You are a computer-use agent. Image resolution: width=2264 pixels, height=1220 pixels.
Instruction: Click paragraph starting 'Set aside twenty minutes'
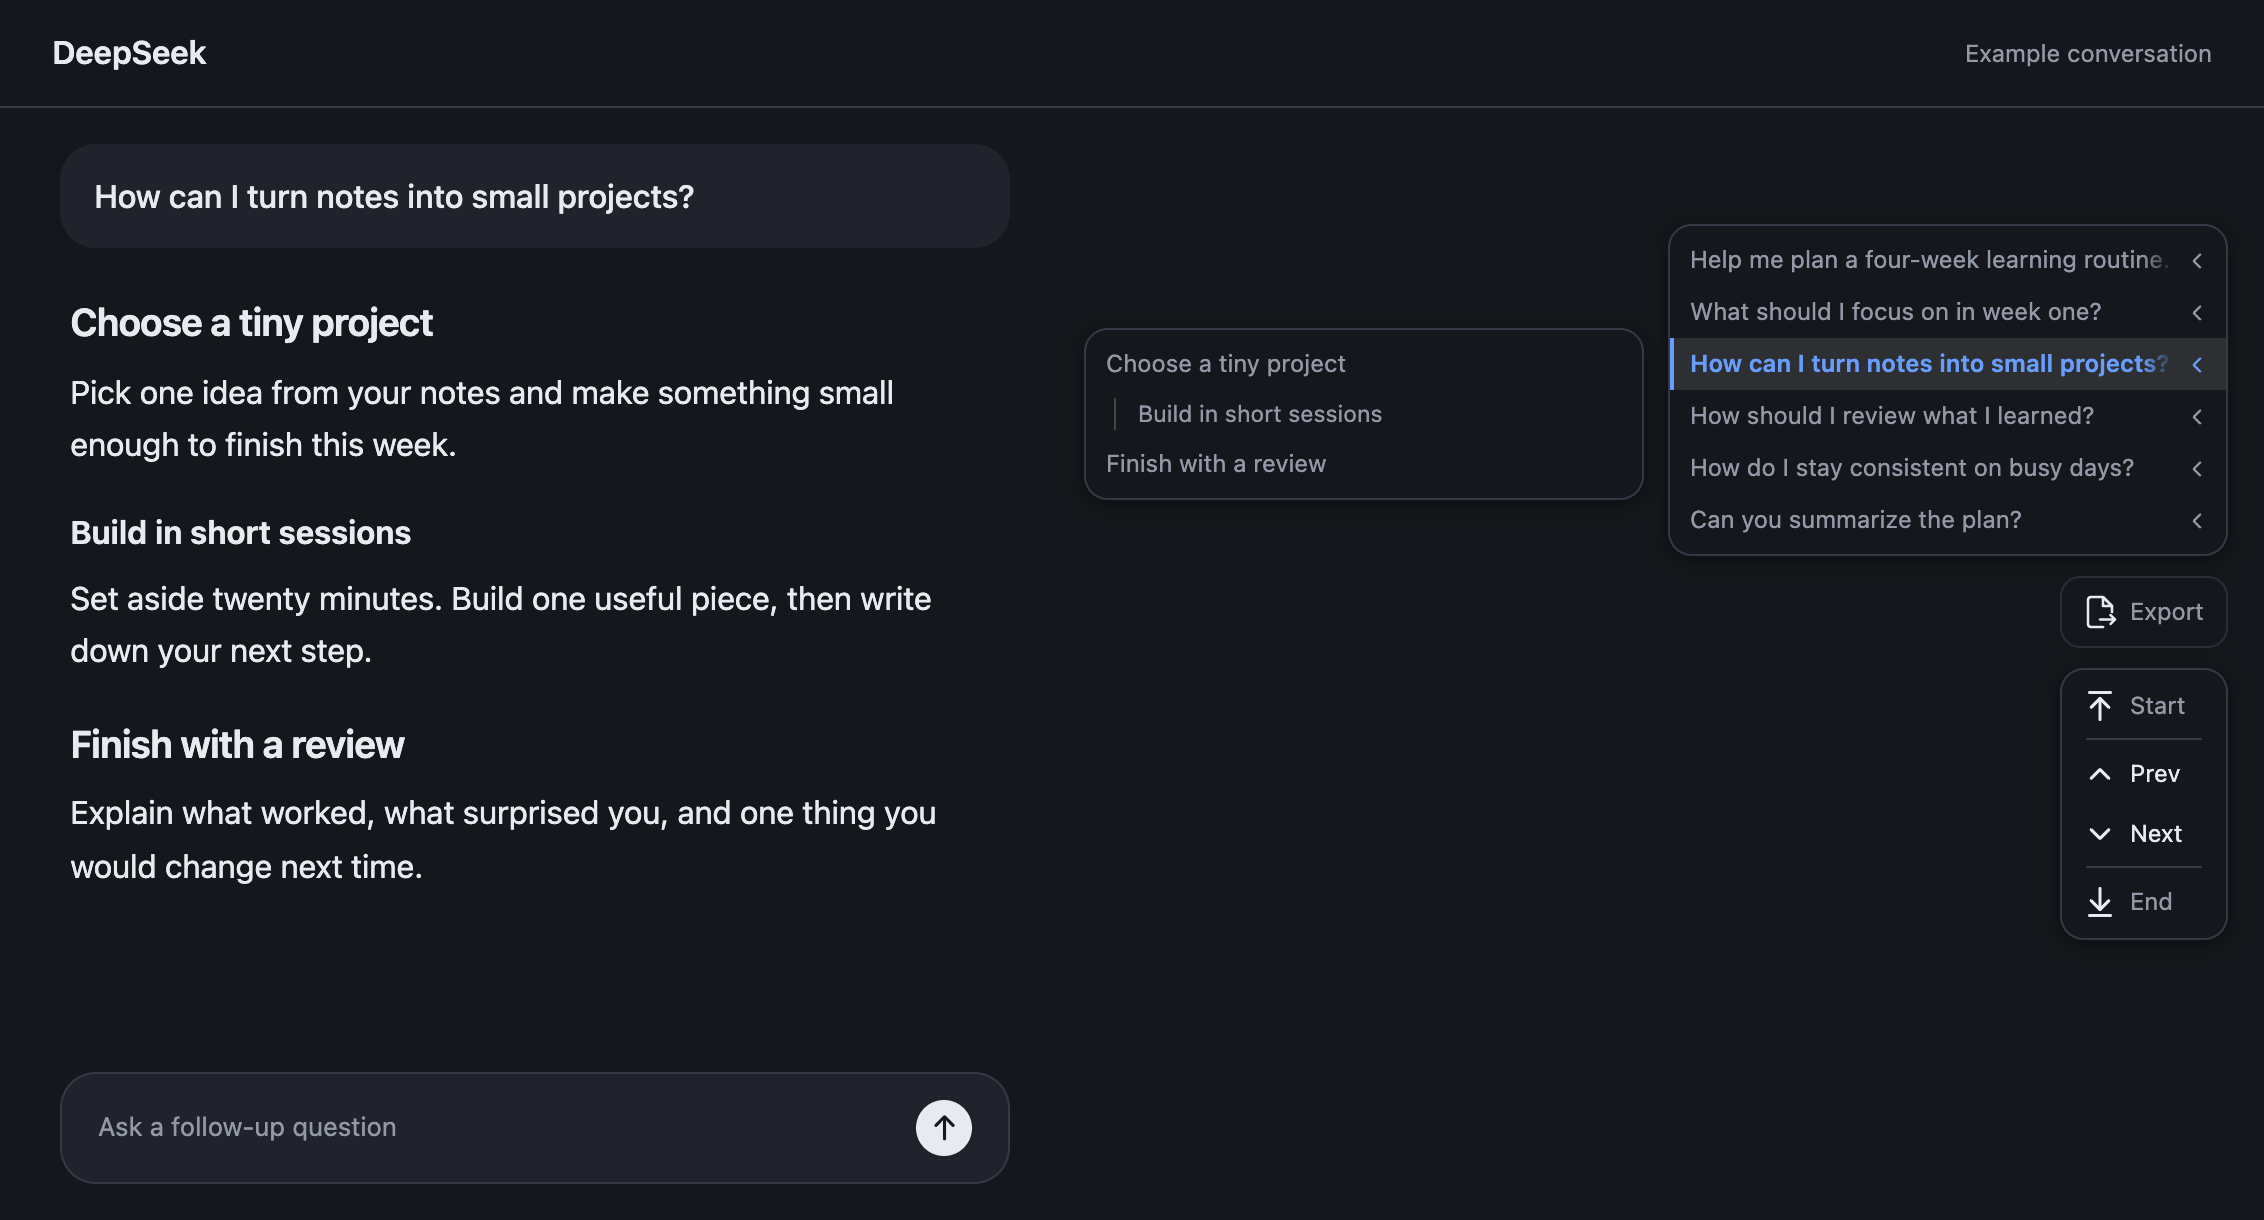click(x=500, y=625)
